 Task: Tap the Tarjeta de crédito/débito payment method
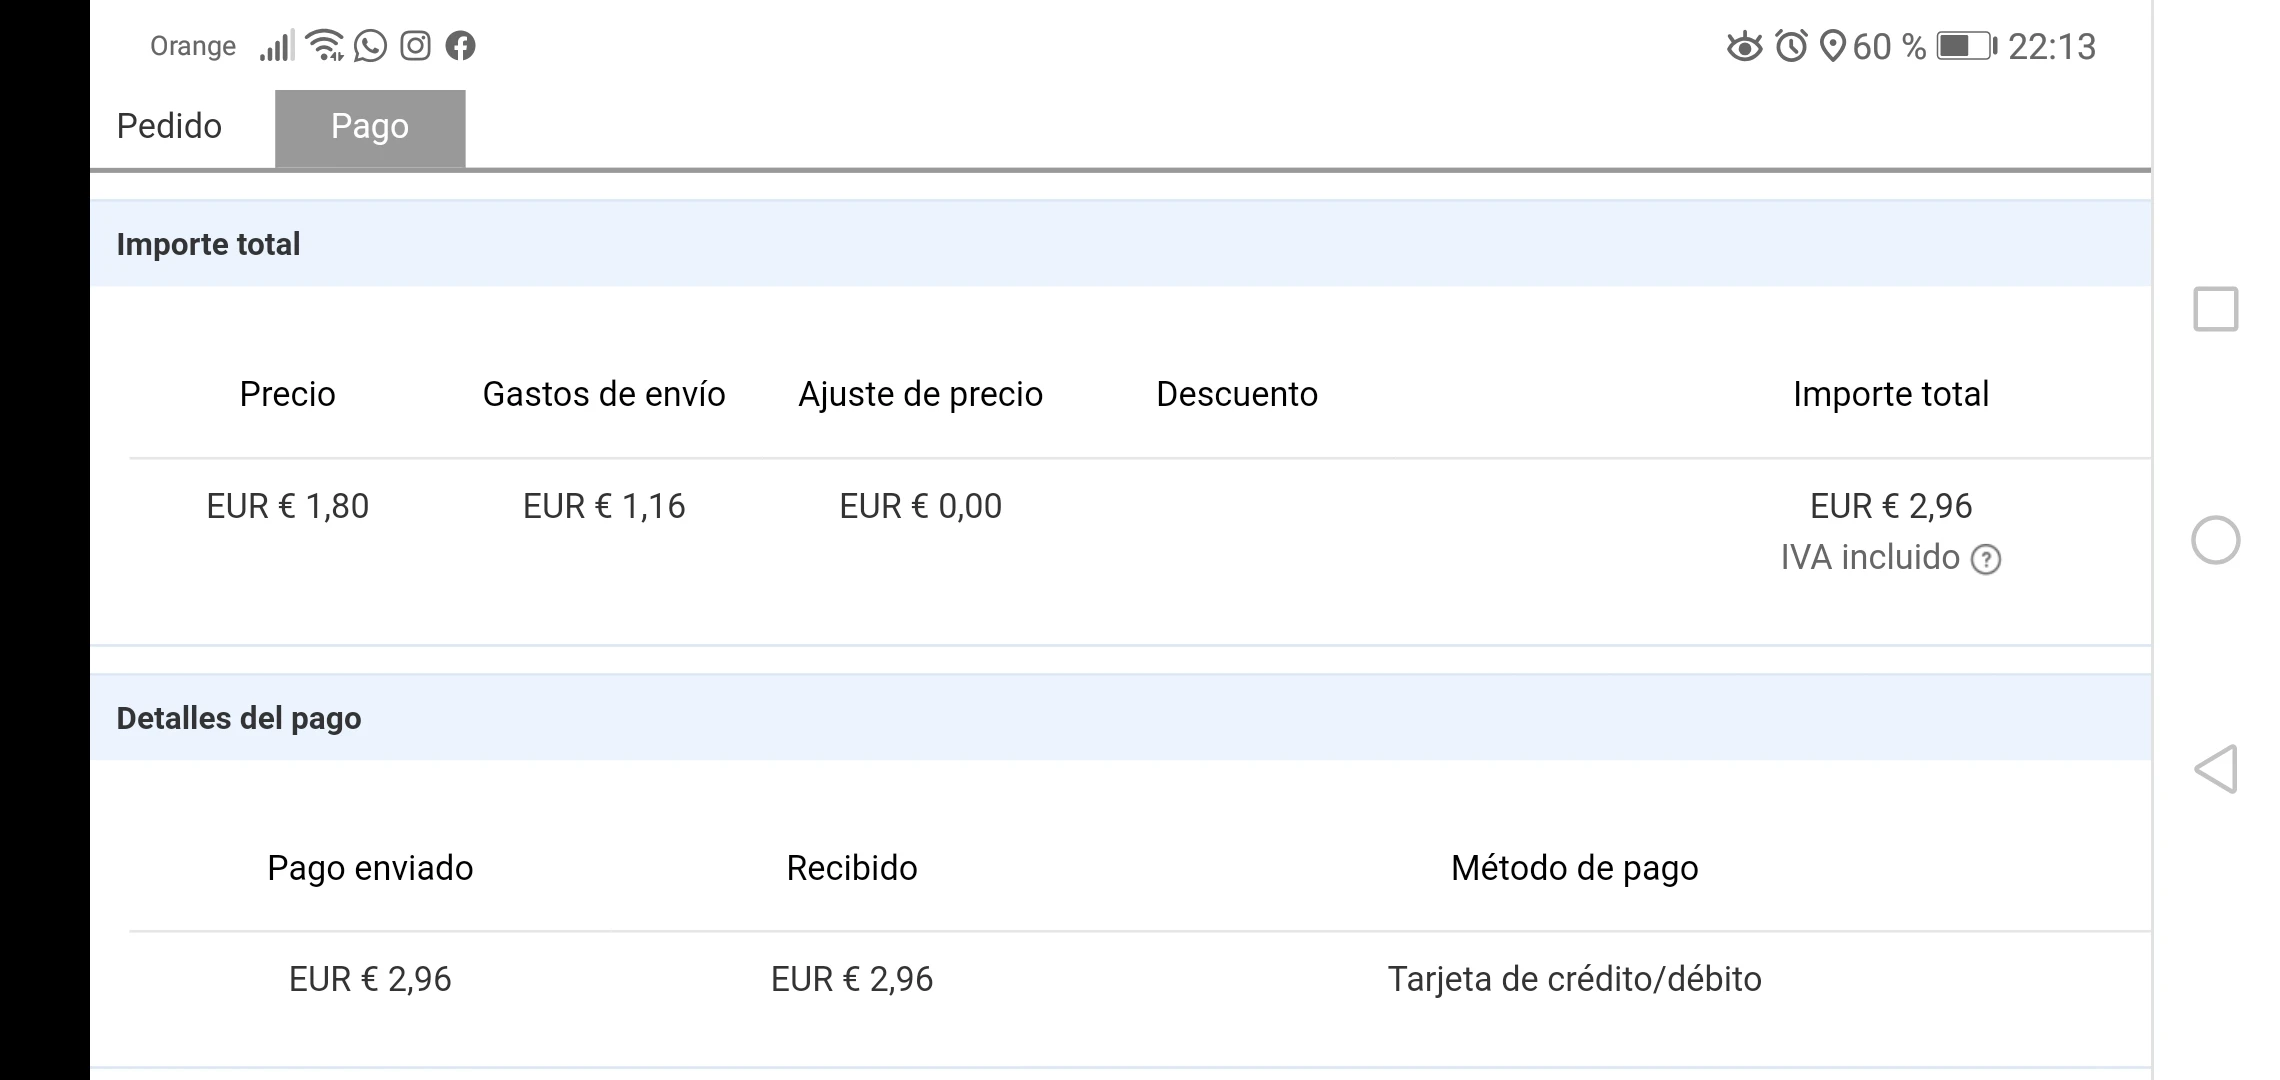pyautogui.click(x=1574, y=979)
